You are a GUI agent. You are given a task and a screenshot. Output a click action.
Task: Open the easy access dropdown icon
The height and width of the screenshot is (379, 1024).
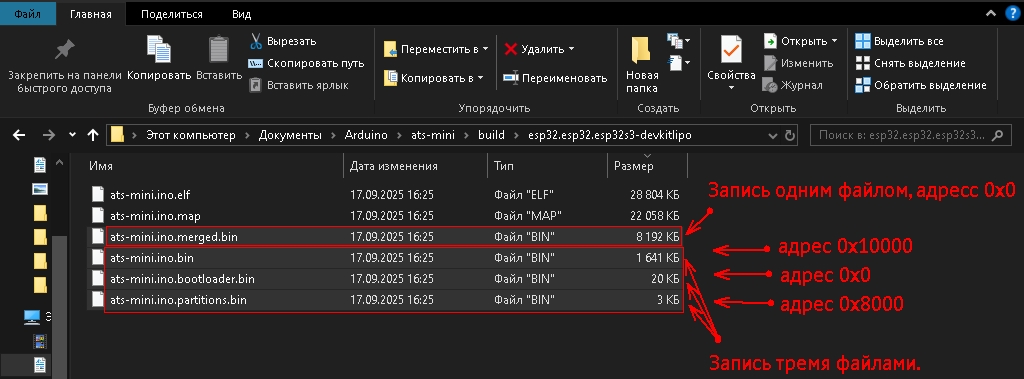[x=679, y=63]
